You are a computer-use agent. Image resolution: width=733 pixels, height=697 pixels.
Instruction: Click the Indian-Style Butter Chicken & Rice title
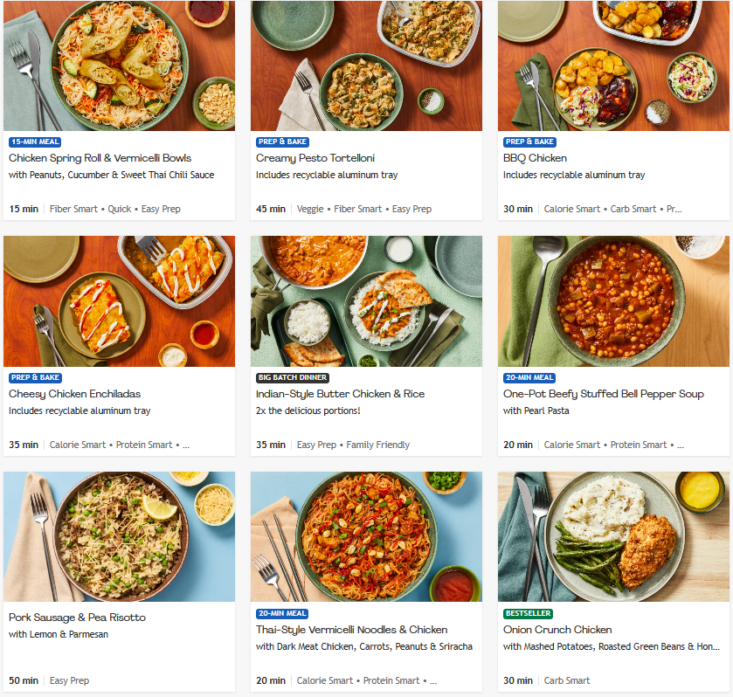(340, 394)
